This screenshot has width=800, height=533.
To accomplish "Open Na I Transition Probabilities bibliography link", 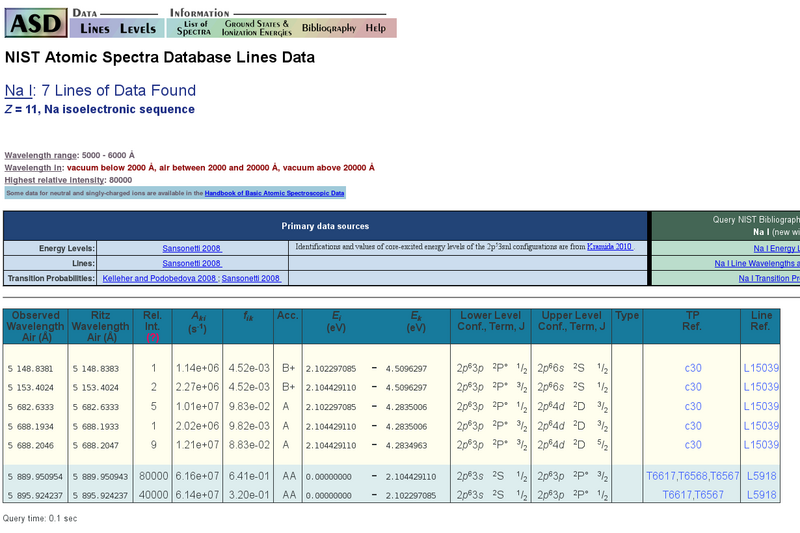I will [x=769, y=278].
